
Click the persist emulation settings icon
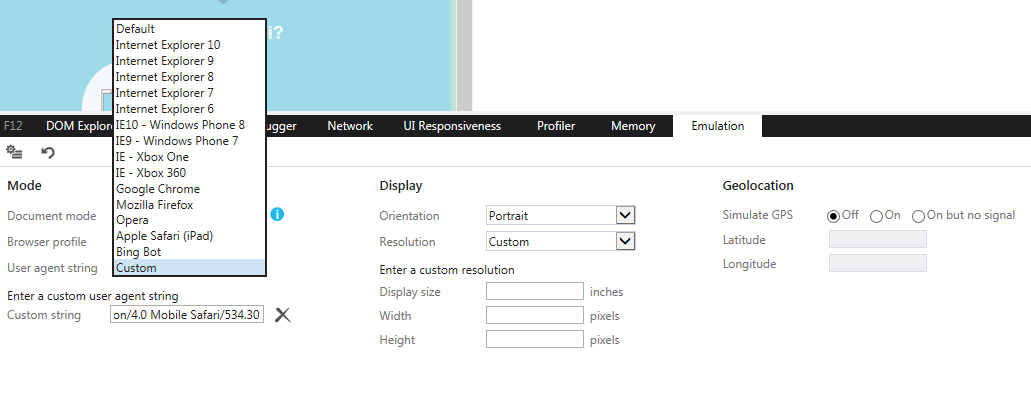15,152
